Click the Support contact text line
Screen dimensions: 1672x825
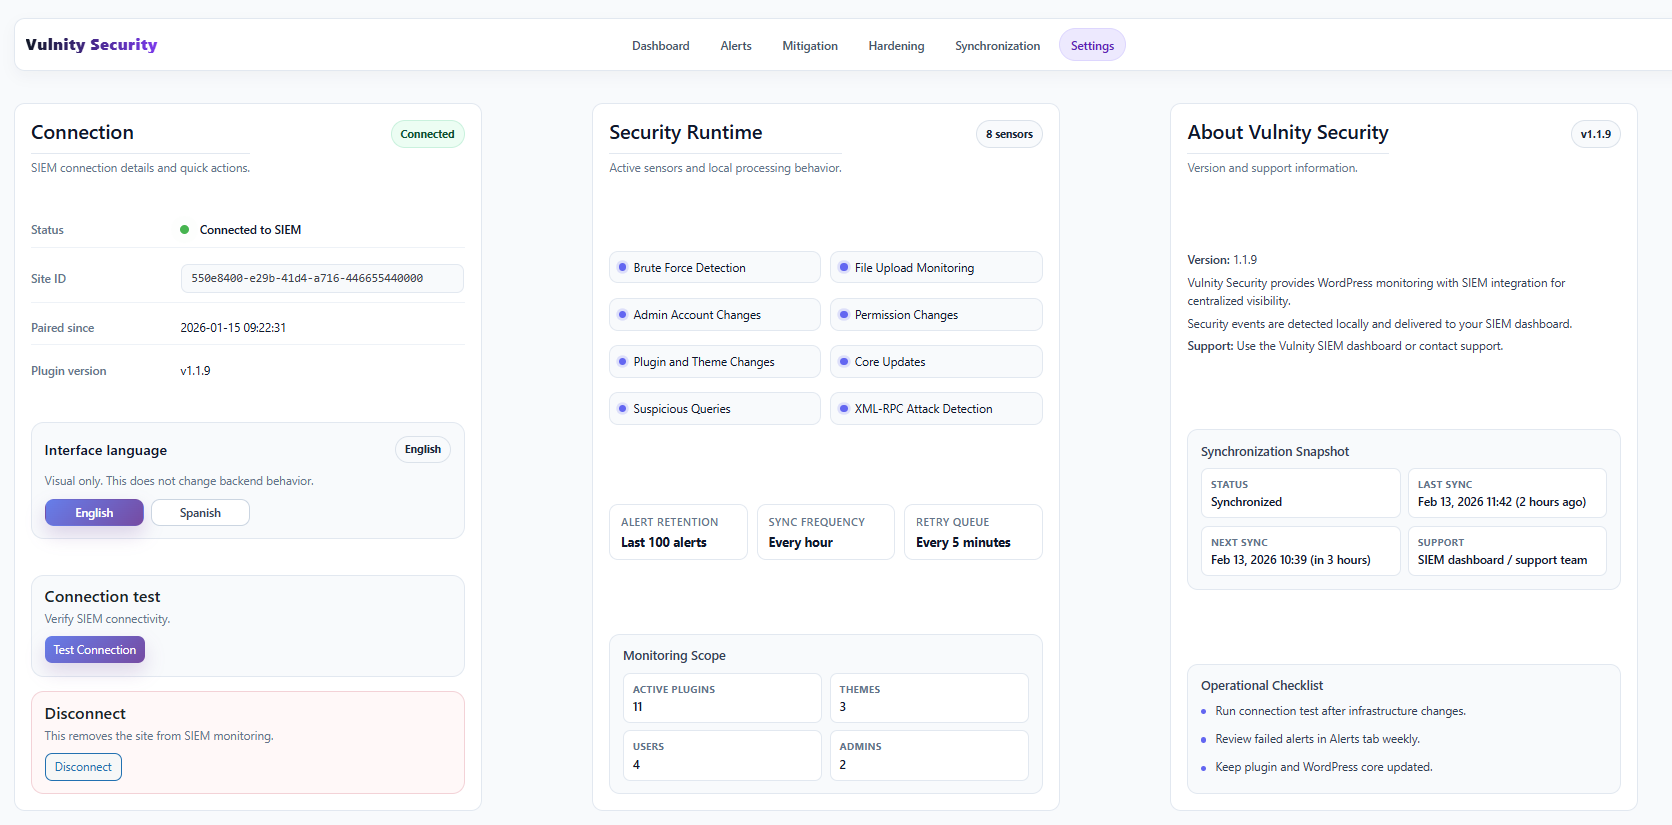pyautogui.click(x=1345, y=346)
